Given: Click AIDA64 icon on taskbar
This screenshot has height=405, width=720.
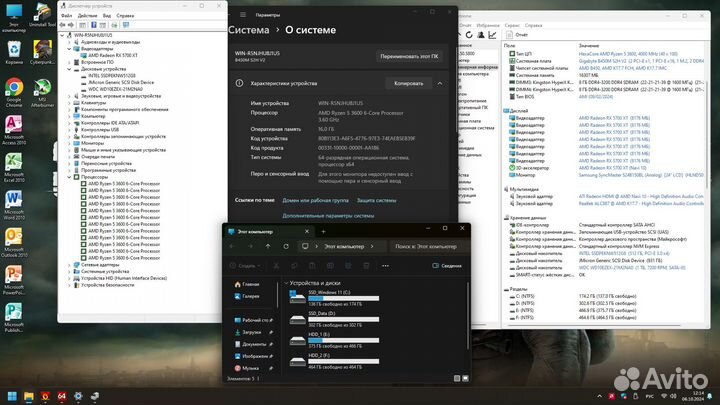Looking at the screenshot, I should pos(62,396).
